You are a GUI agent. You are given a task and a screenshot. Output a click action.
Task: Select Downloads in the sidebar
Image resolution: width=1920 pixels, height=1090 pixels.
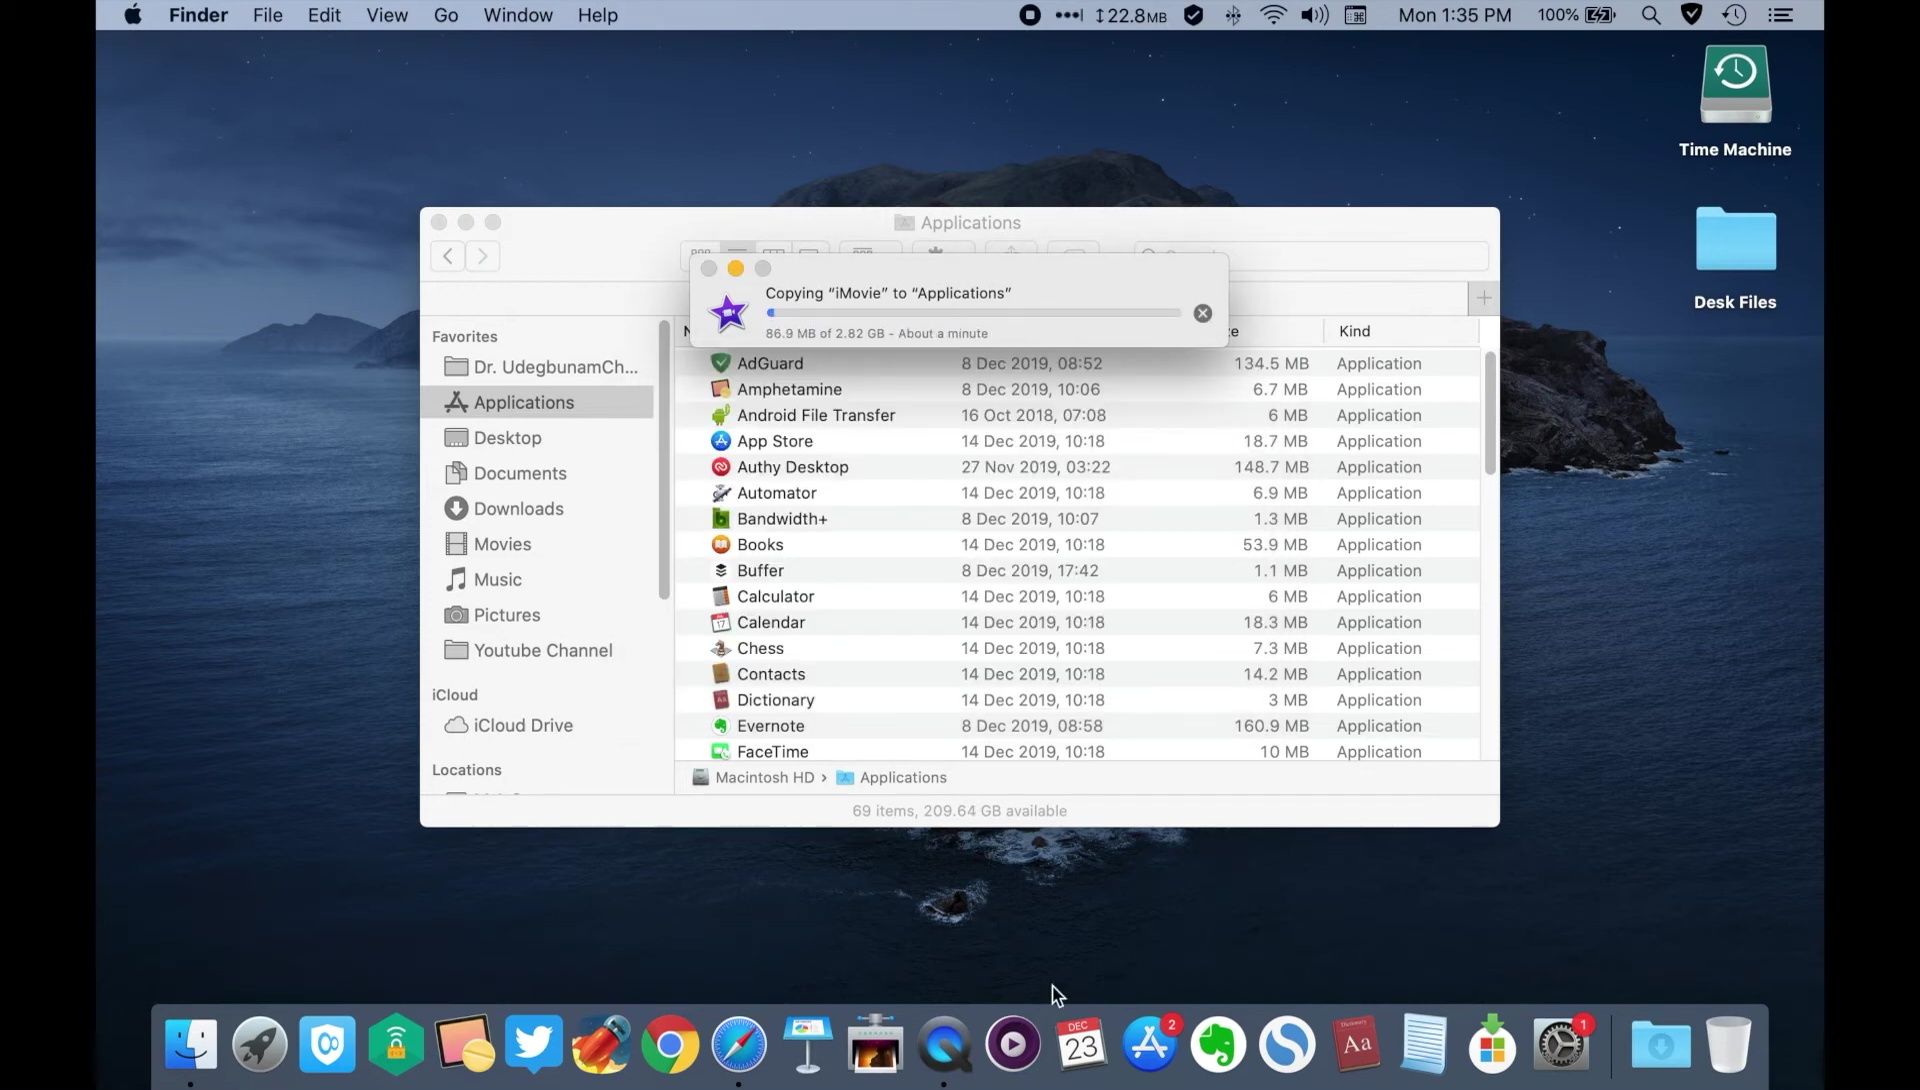[537, 509]
